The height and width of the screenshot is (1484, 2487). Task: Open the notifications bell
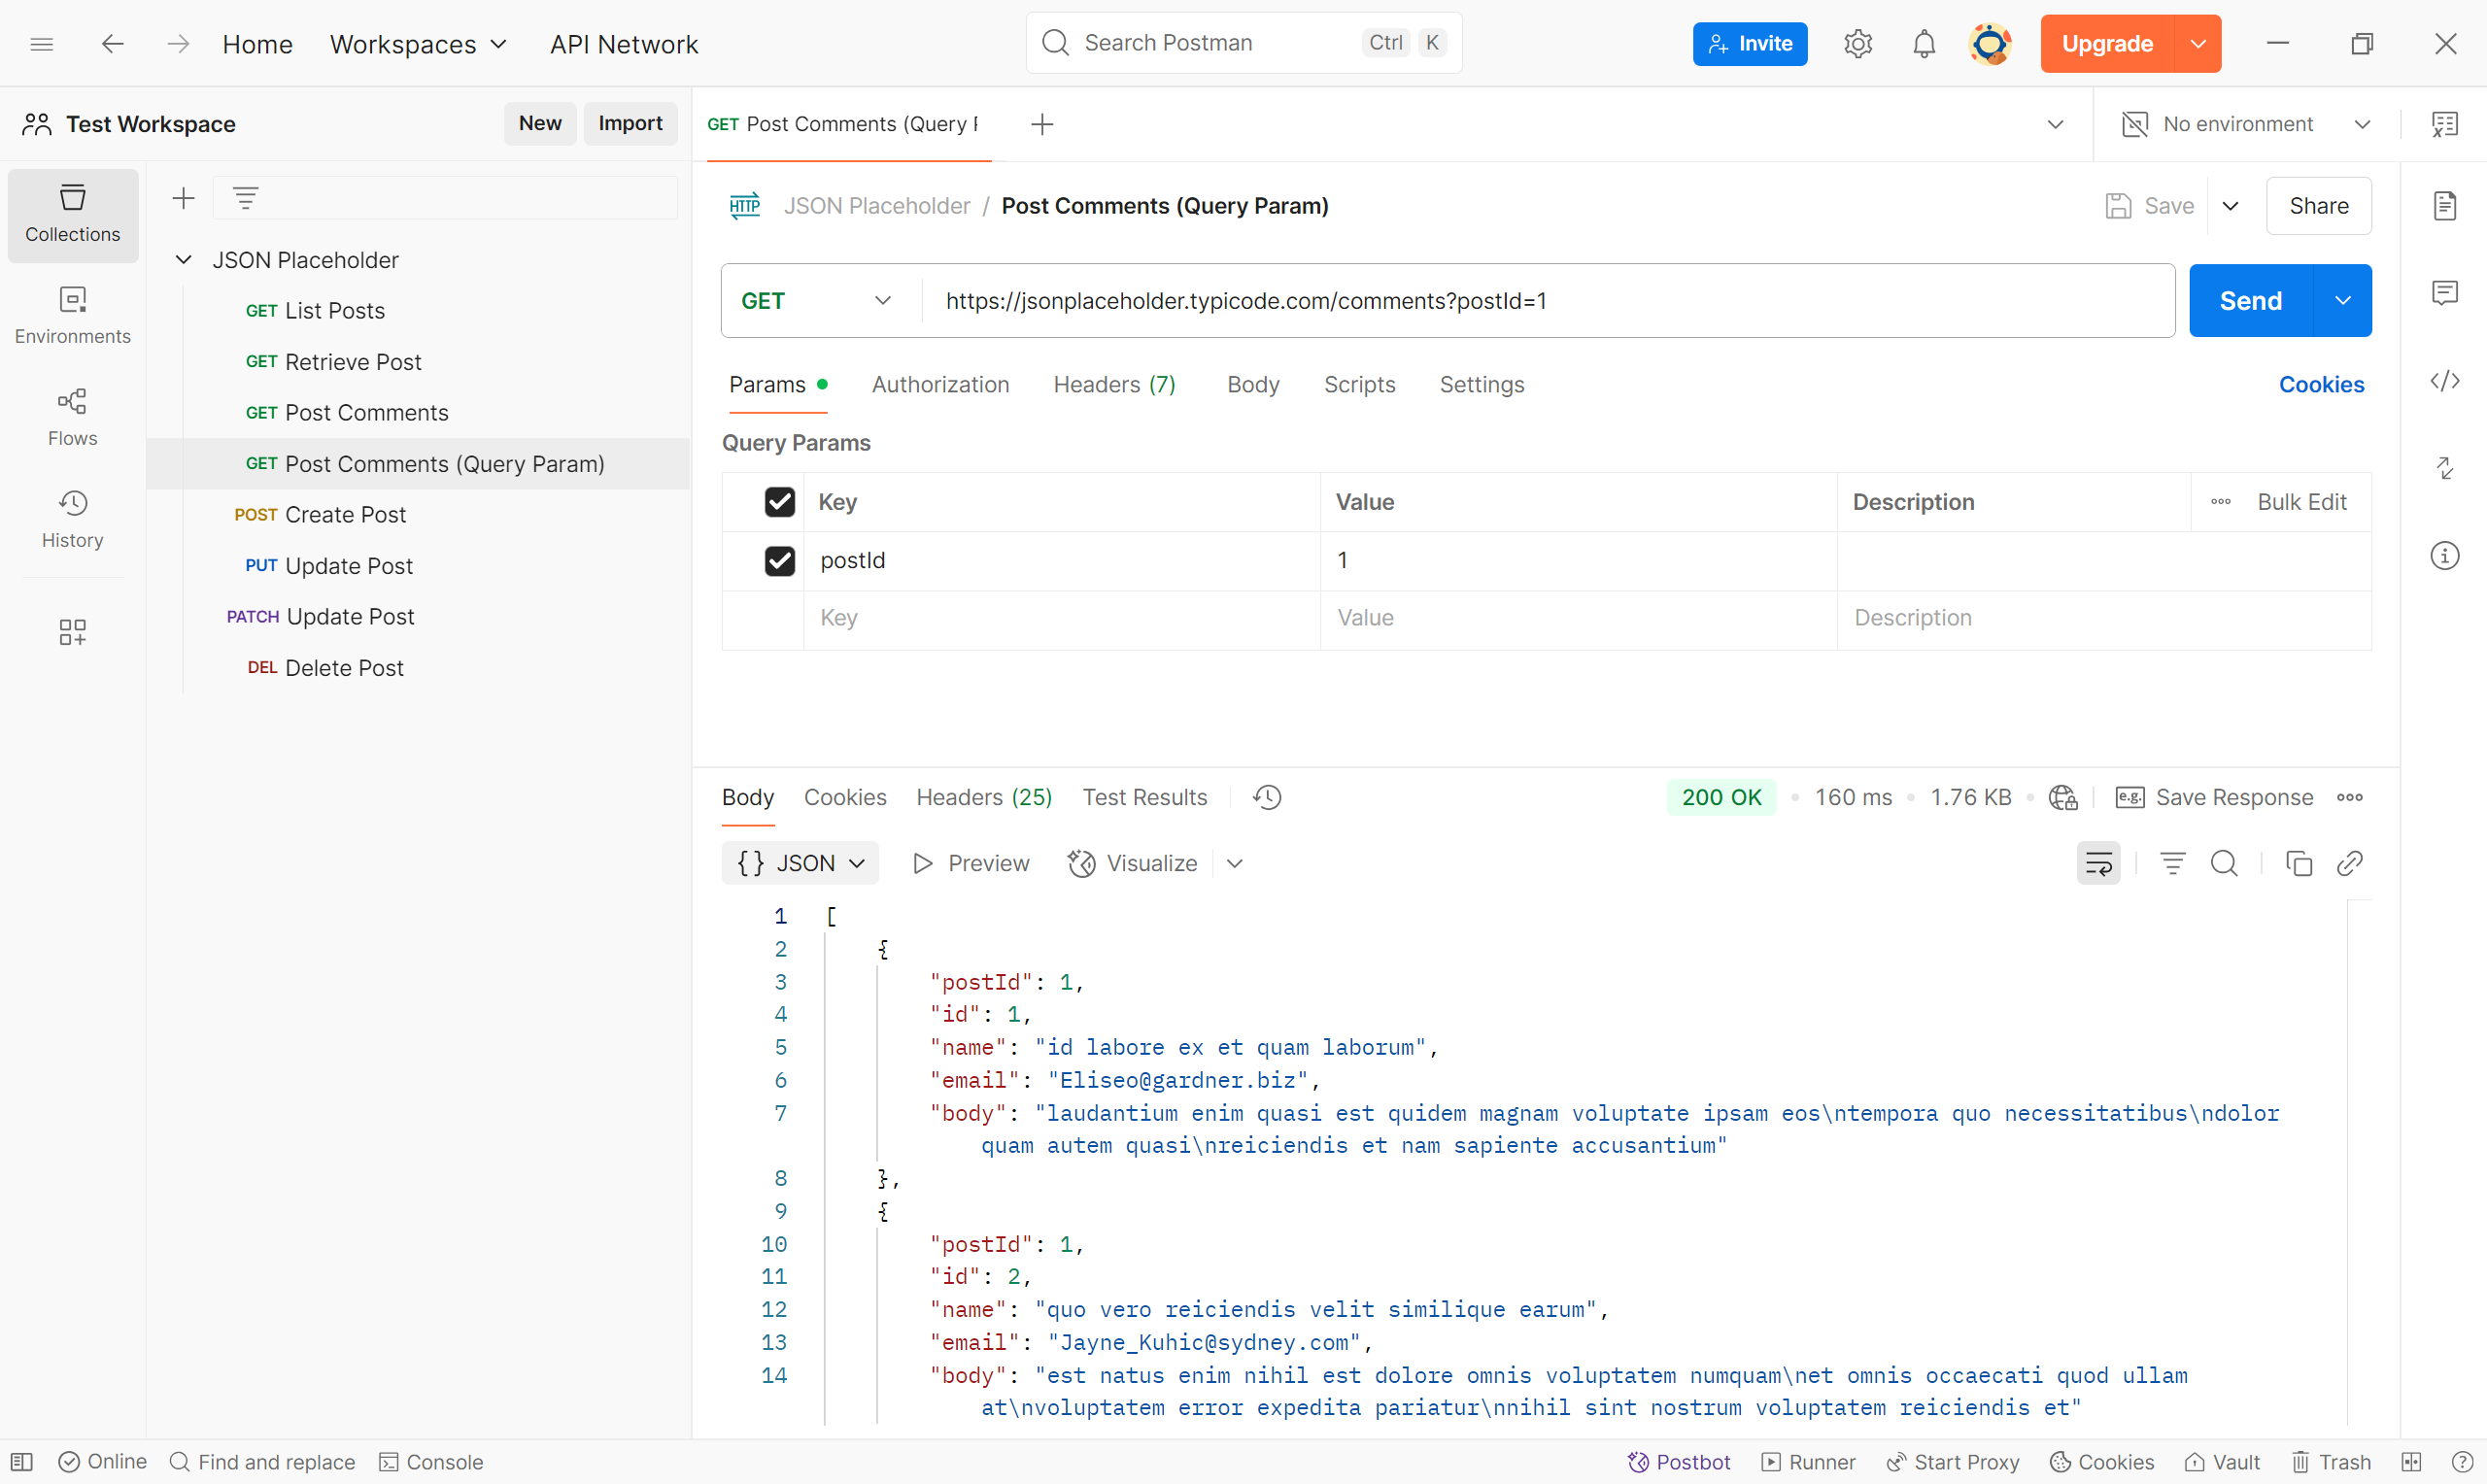pos(1924,44)
